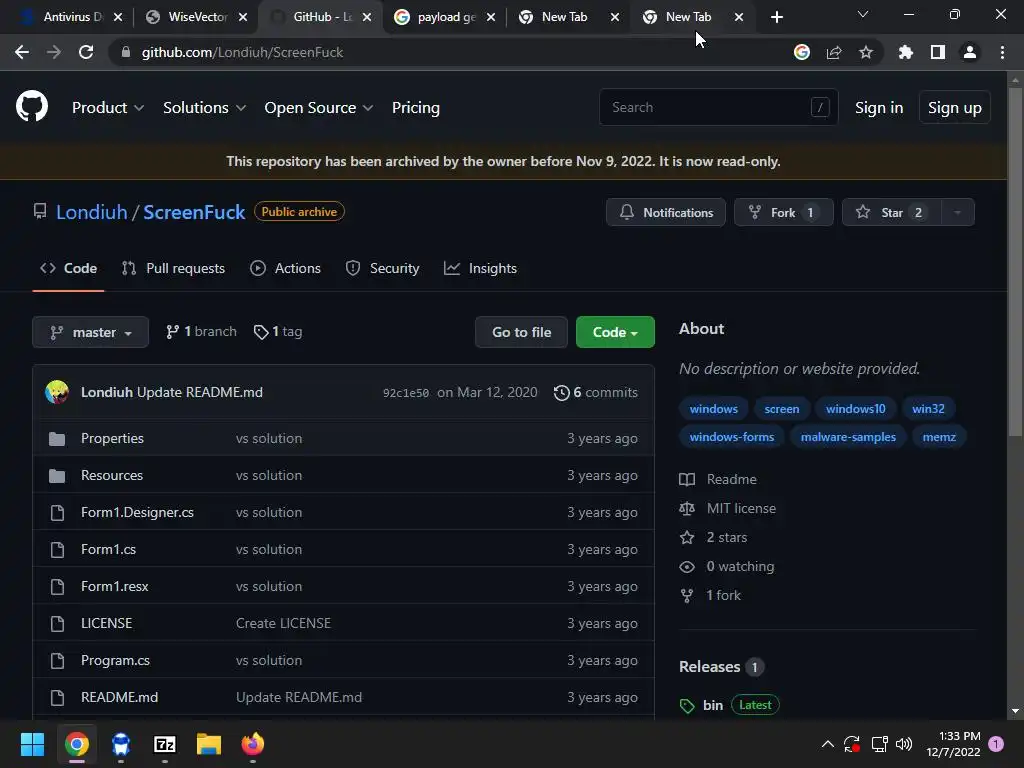Switch to the Security tab
This screenshot has height=768, width=1024.
(x=382, y=268)
